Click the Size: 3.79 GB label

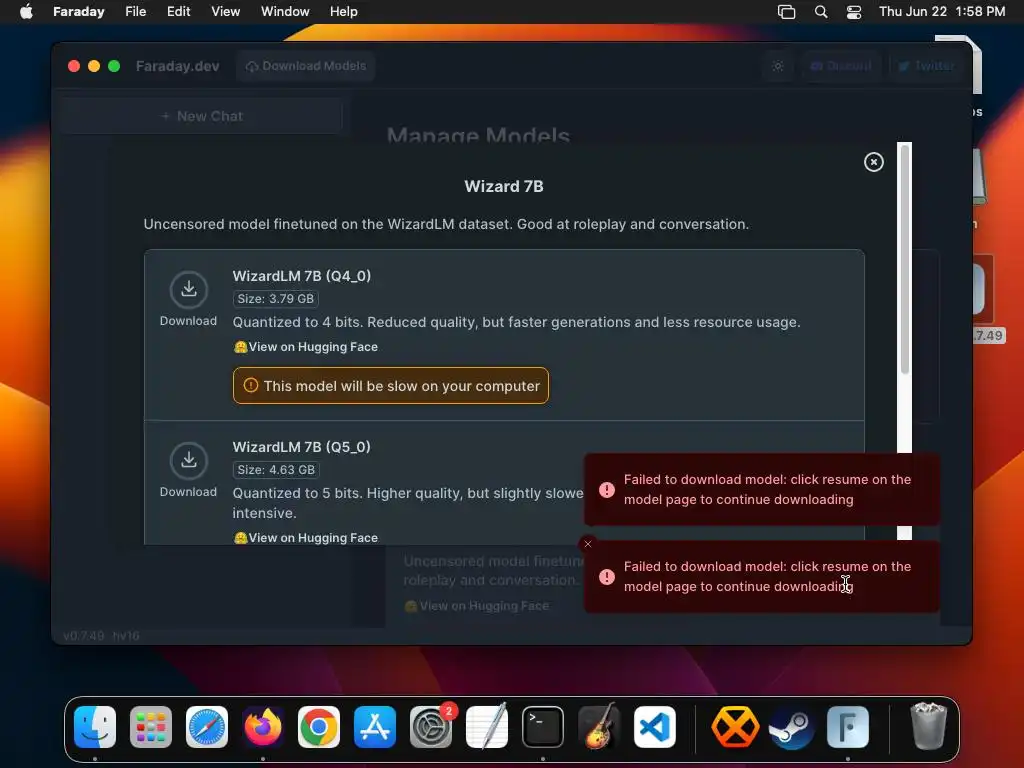(x=276, y=298)
